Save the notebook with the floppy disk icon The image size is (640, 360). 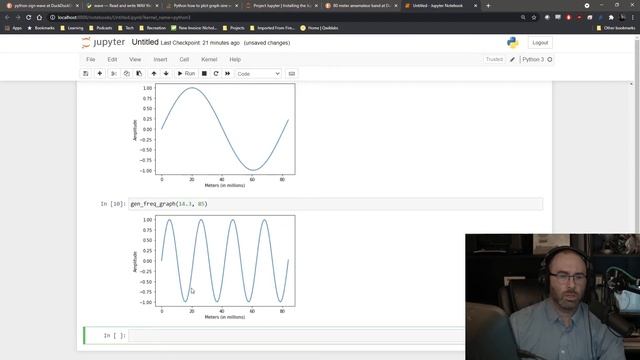pyautogui.click(x=86, y=73)
